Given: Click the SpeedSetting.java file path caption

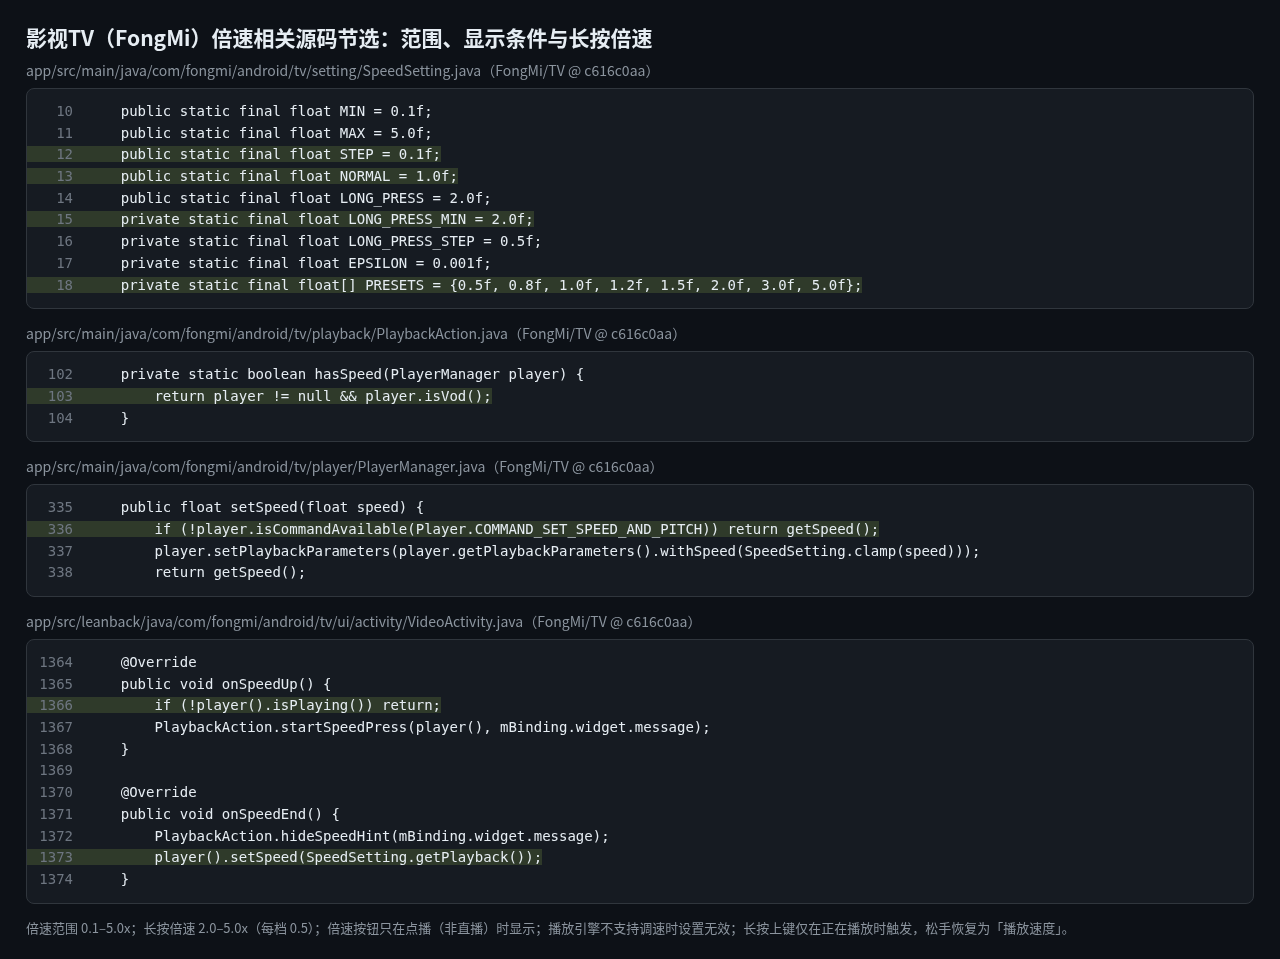Looking at the screenshot, I should (x=338, y=71).
